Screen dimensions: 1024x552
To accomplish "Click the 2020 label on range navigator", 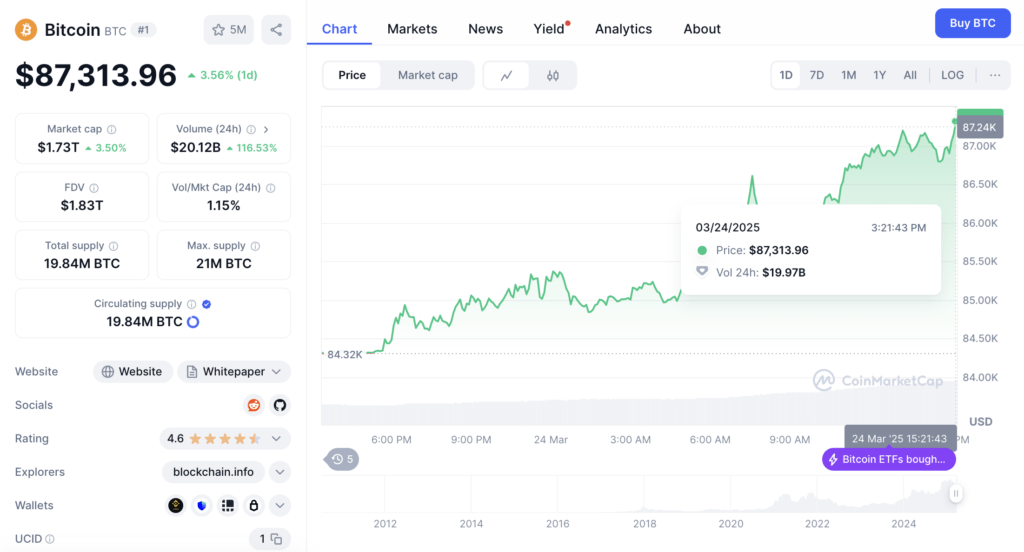I will pyautogui.click(x=731, y=523).
